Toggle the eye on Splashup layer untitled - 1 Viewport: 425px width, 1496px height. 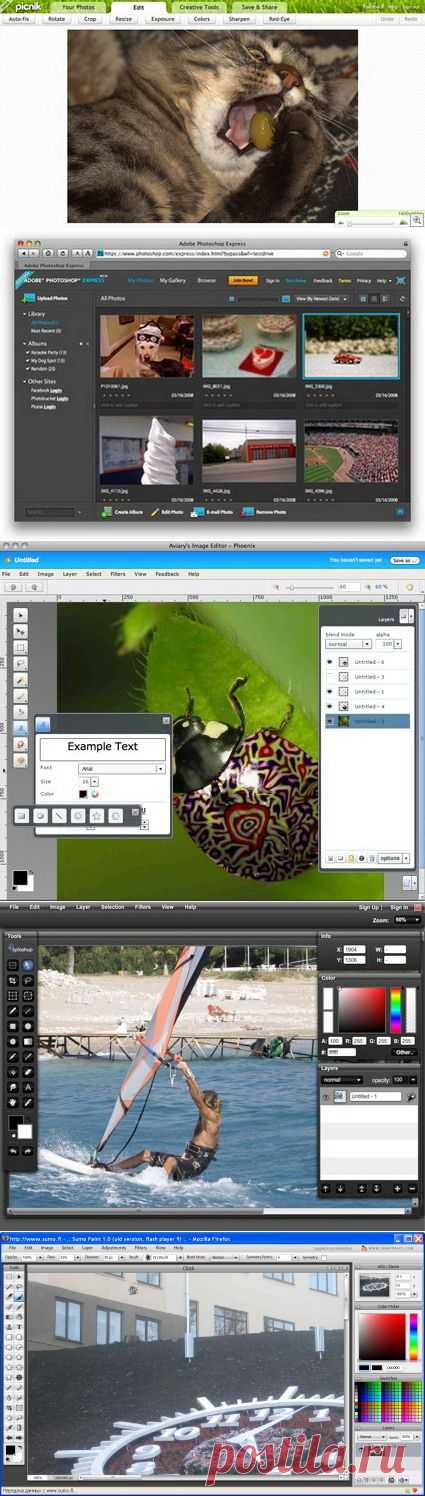coord(326,1096)
